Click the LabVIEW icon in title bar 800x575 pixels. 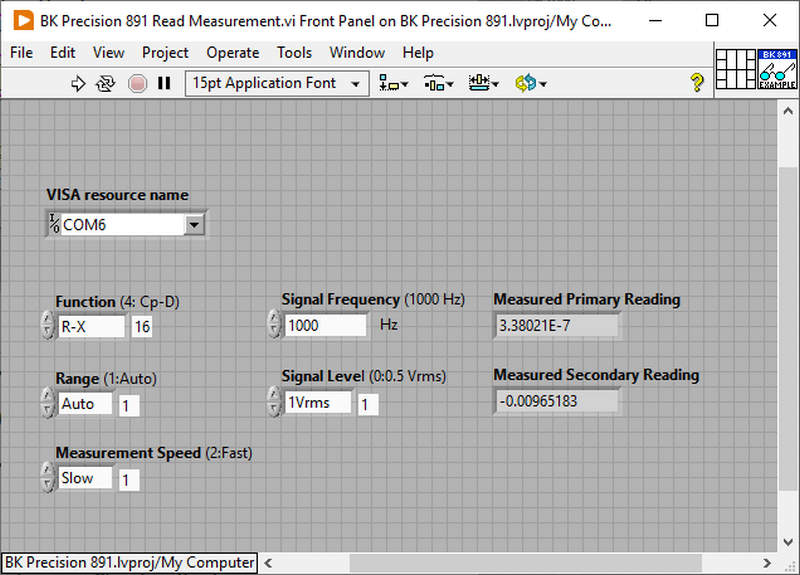pos(23,20)
